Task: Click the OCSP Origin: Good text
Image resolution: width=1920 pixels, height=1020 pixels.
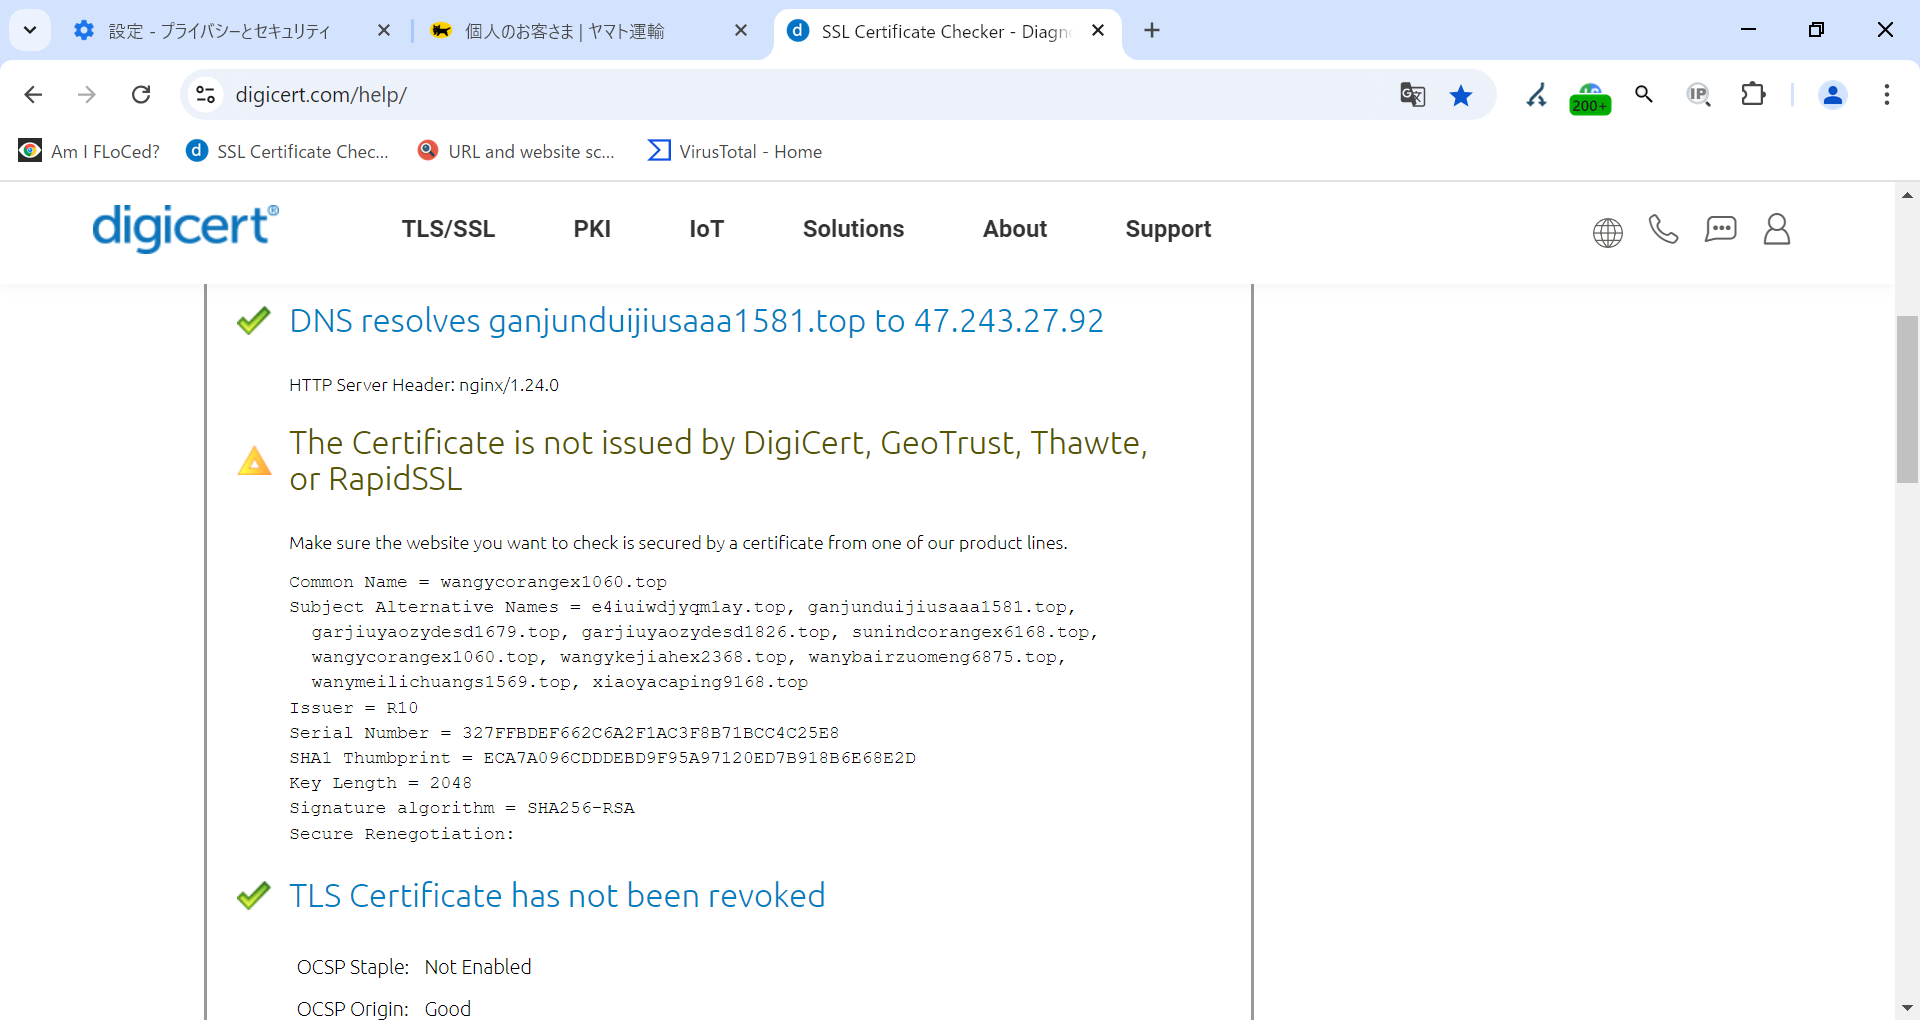Action: click(384, 1008)
